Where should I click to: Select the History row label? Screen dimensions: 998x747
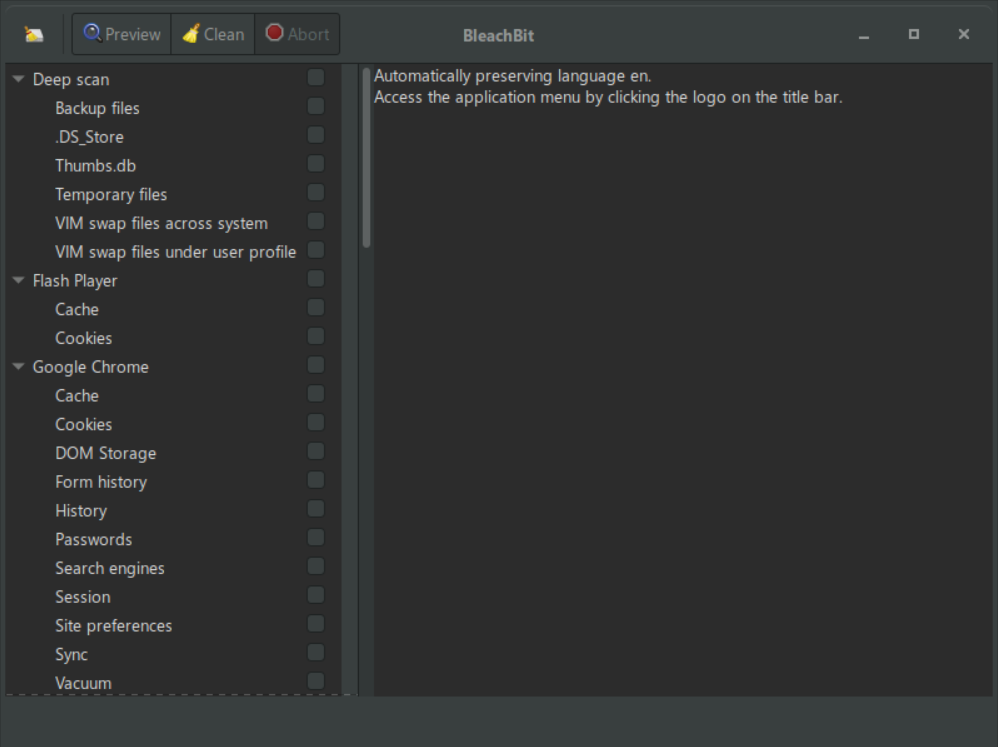click(81, 511)
